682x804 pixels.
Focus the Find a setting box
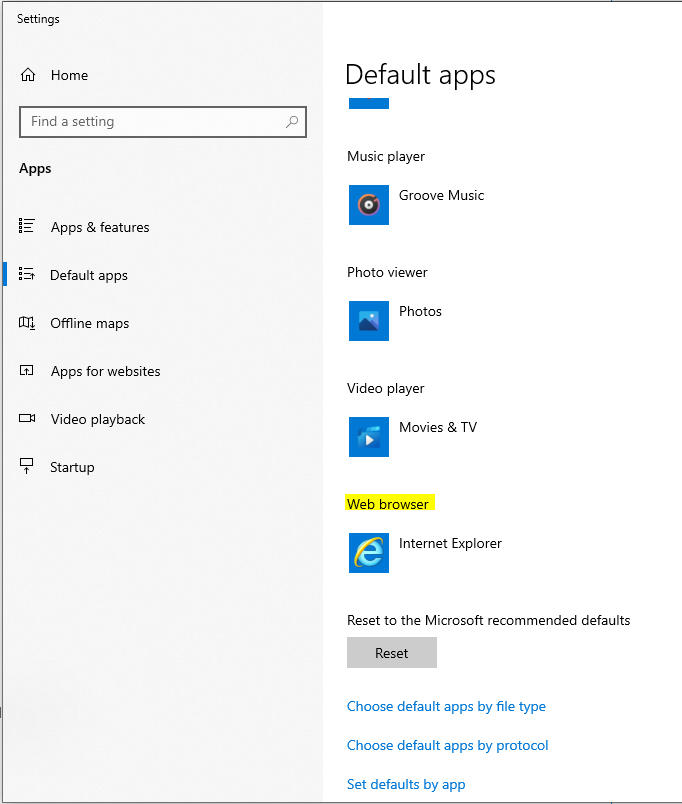click(x=163, y=122)
